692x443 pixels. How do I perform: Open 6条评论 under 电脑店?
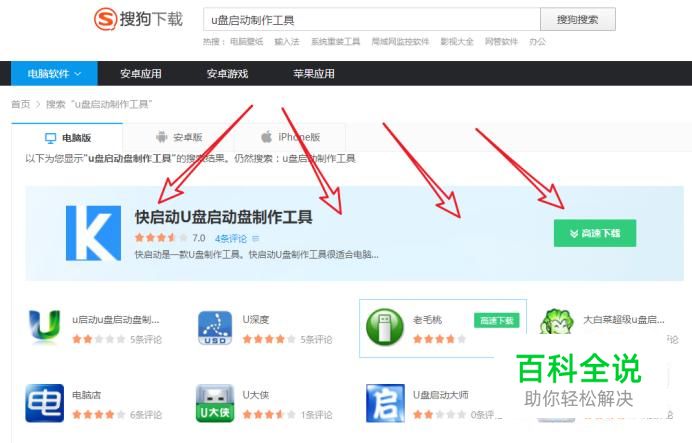click(146, 415)
